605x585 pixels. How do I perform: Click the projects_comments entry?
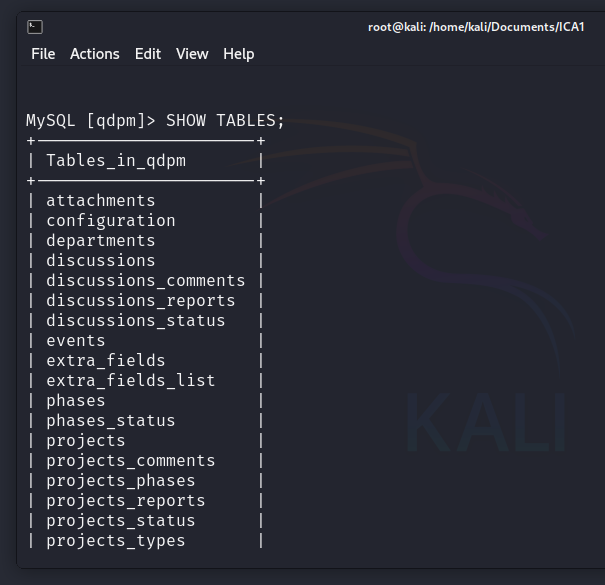131,461
